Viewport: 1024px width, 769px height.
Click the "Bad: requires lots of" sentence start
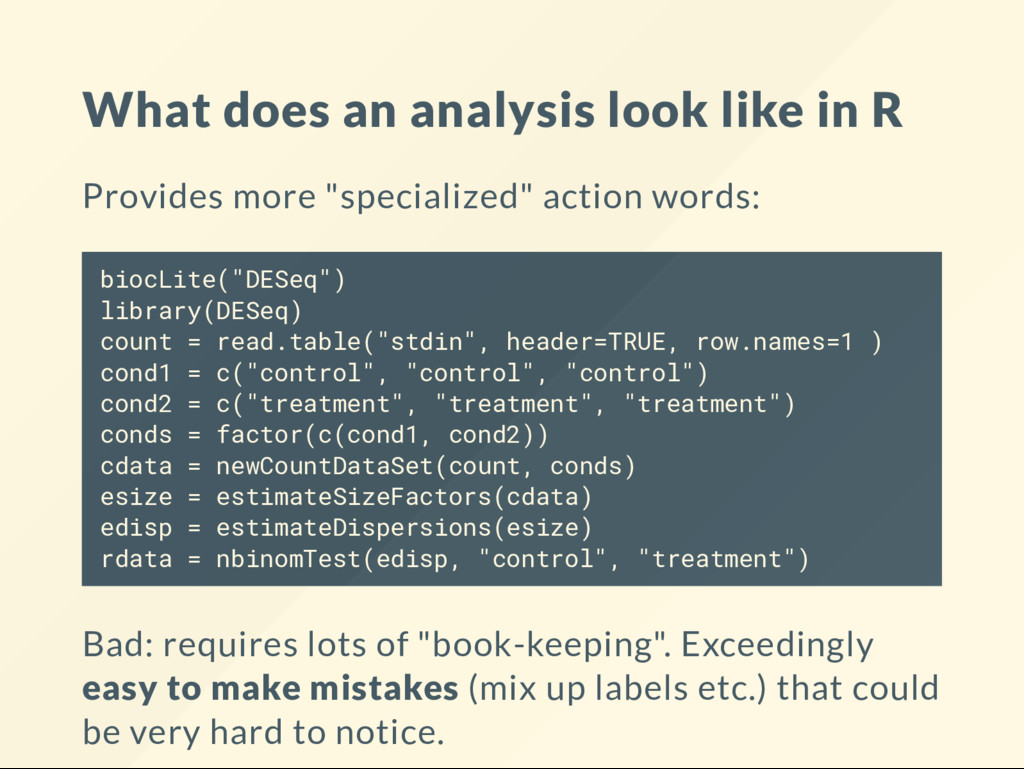point(246,645)
